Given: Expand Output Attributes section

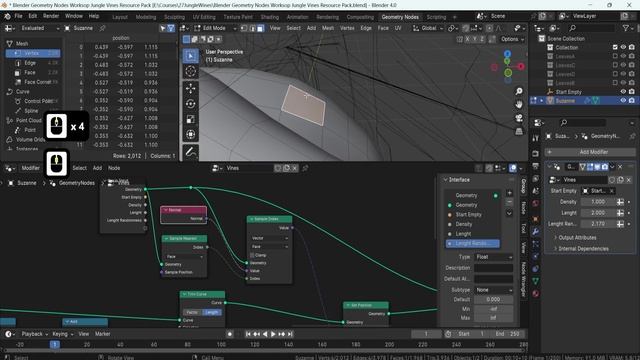Looking at the screenshot, I should (577, 238).
